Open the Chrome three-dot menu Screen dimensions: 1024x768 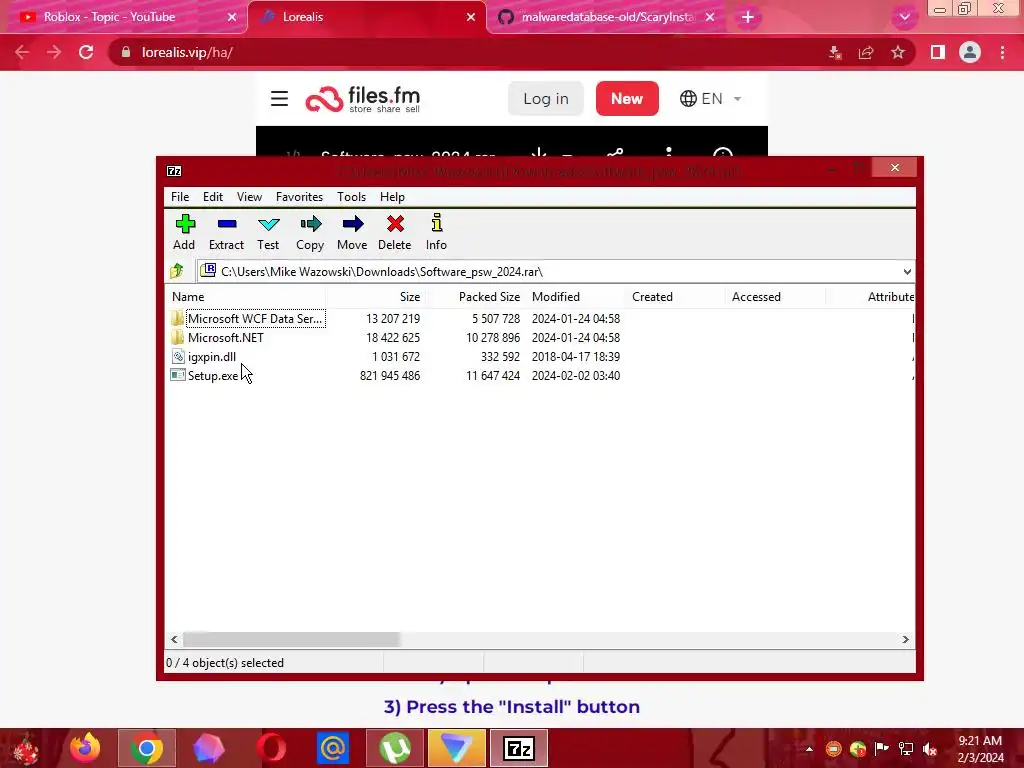pos(1002,52)
